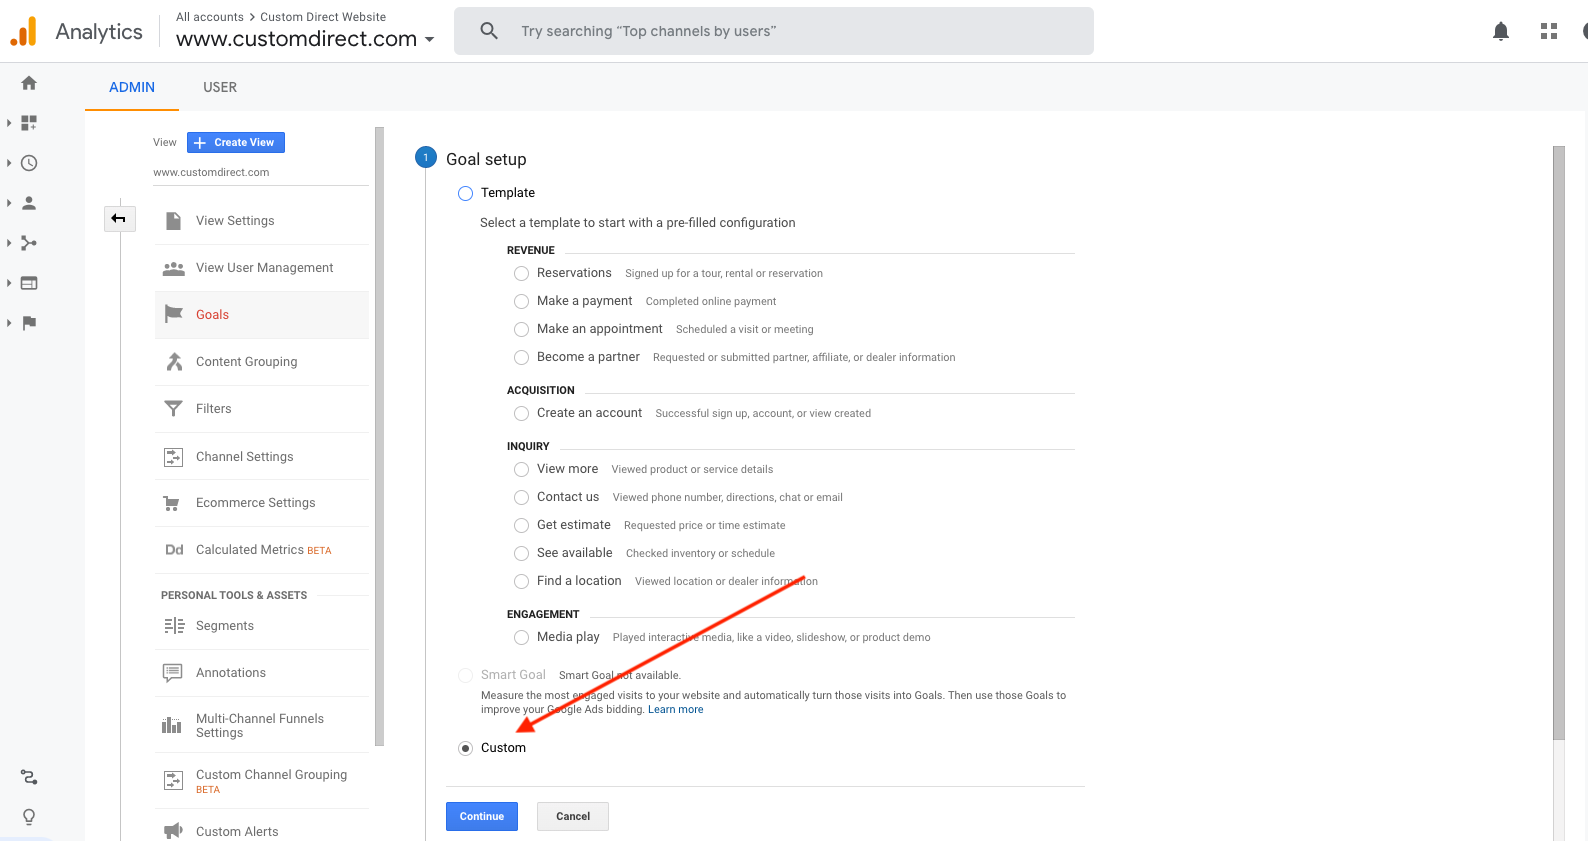Select the Get estimate radio option

click(x=521, y=525)
